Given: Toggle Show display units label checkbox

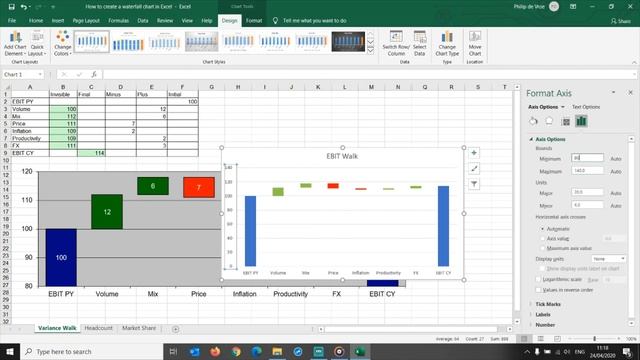Looking at the screenshot, I should click(x=542, y=269).
